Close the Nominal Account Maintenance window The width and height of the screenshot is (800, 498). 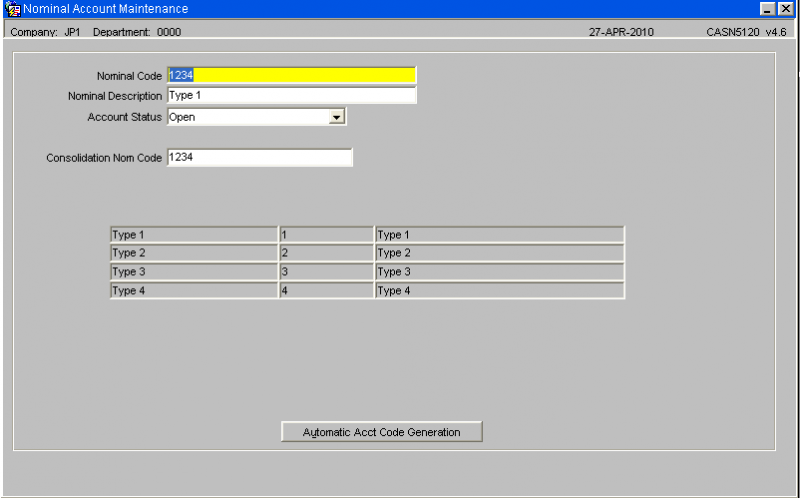(786, 9)
